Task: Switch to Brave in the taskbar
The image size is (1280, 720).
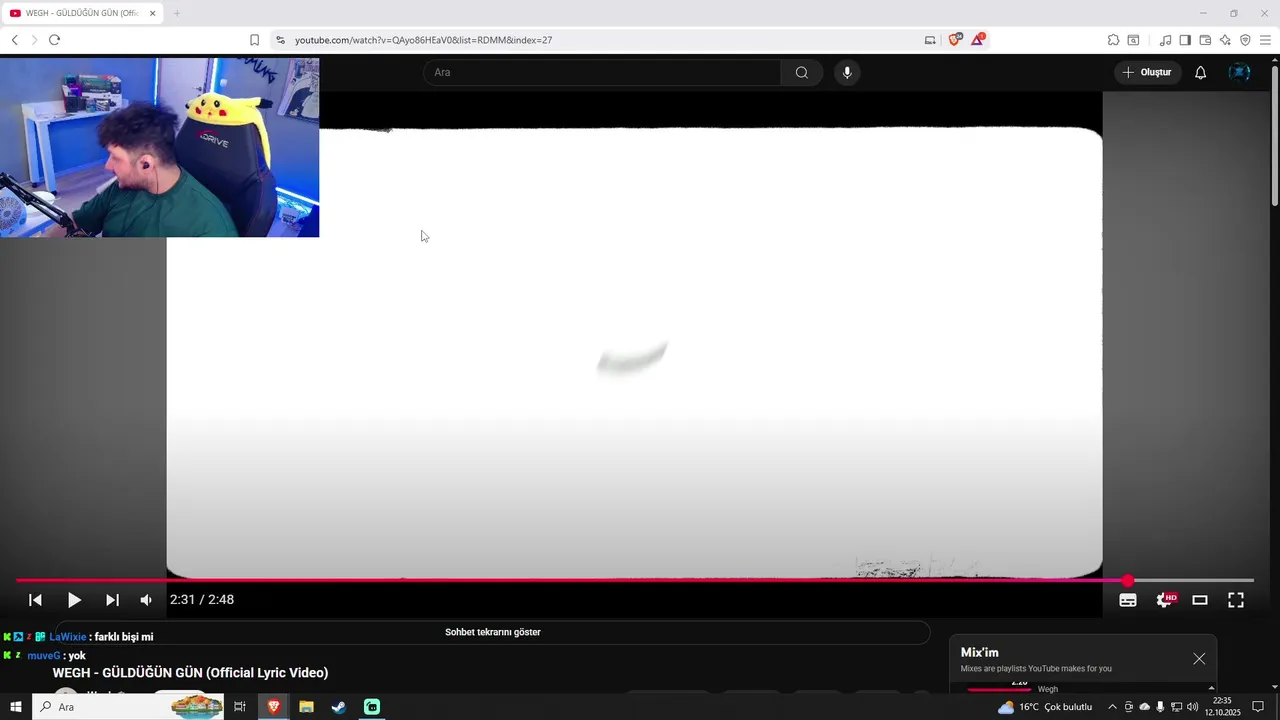Action: pyautogui.click(x=273, y=707)
